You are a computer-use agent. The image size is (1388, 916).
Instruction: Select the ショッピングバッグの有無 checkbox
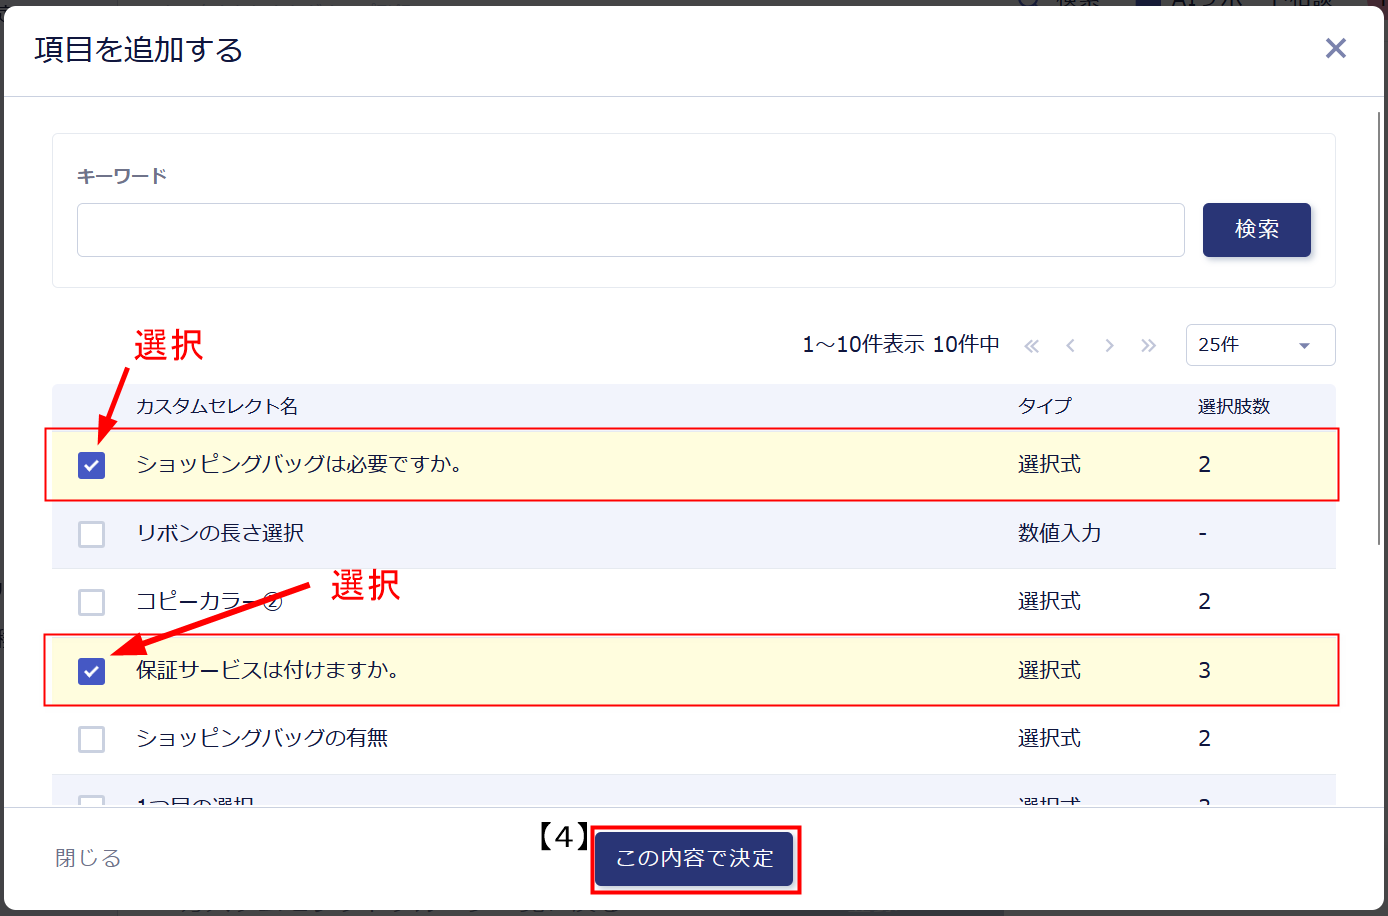coord(92,739)
